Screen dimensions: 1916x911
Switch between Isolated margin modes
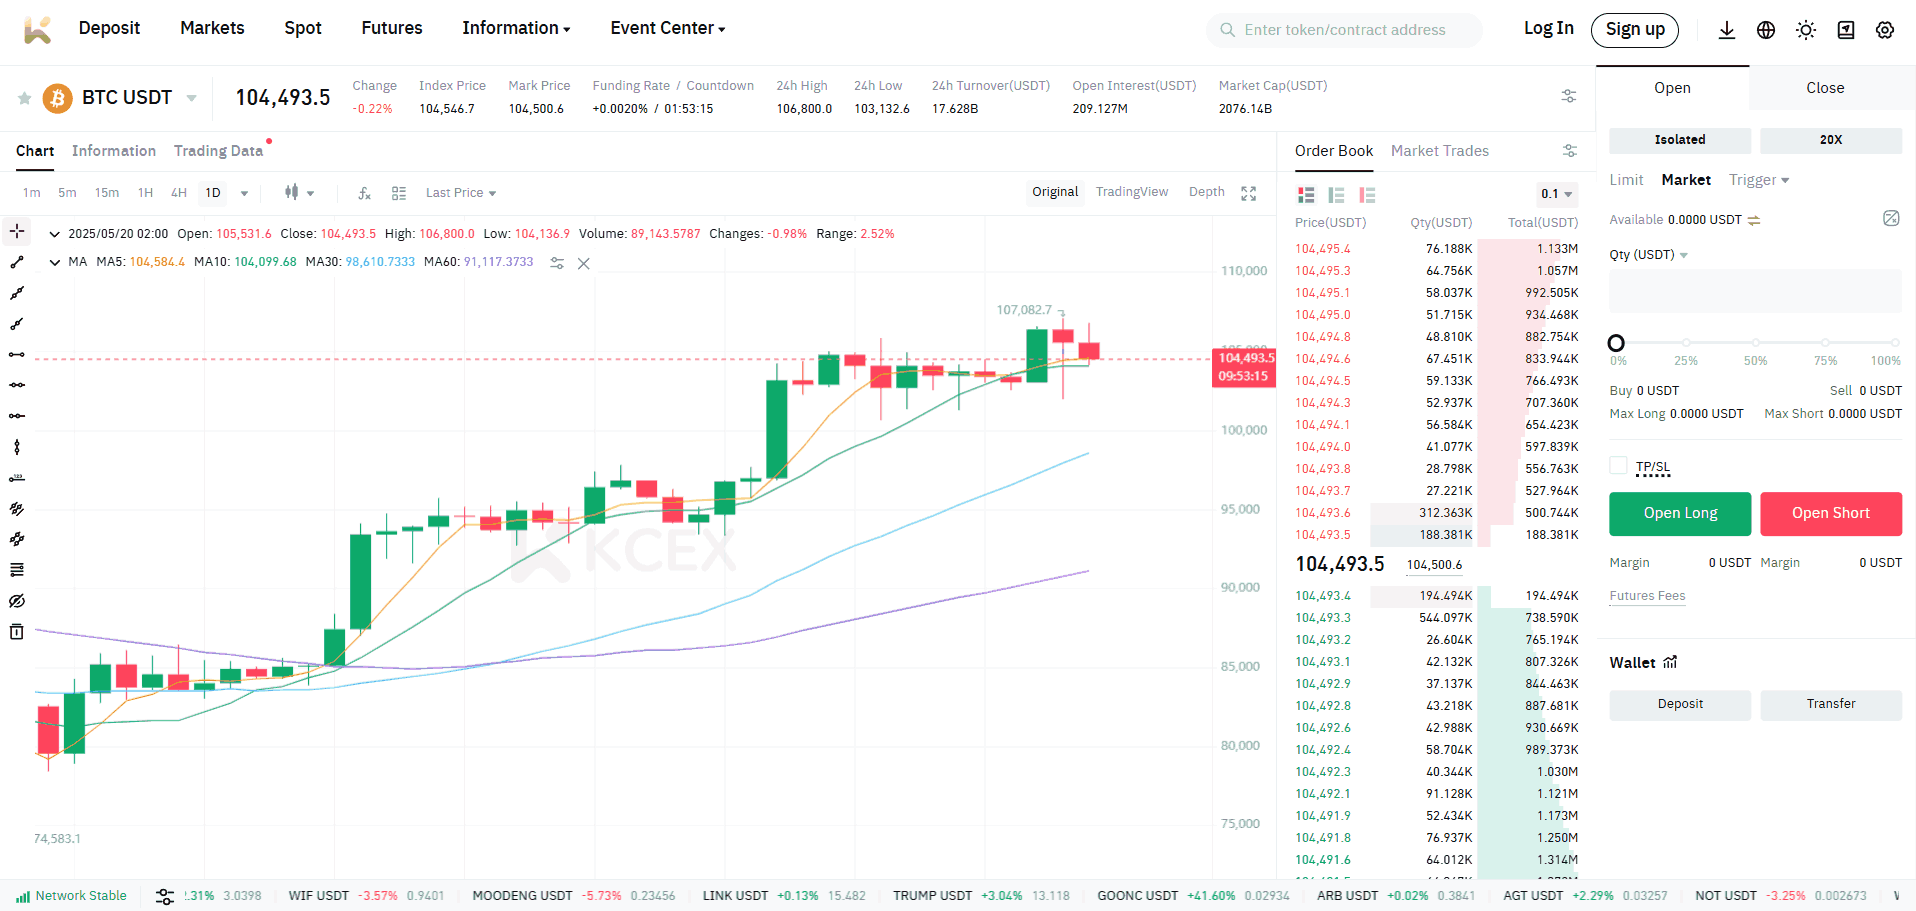(1679, 140)
